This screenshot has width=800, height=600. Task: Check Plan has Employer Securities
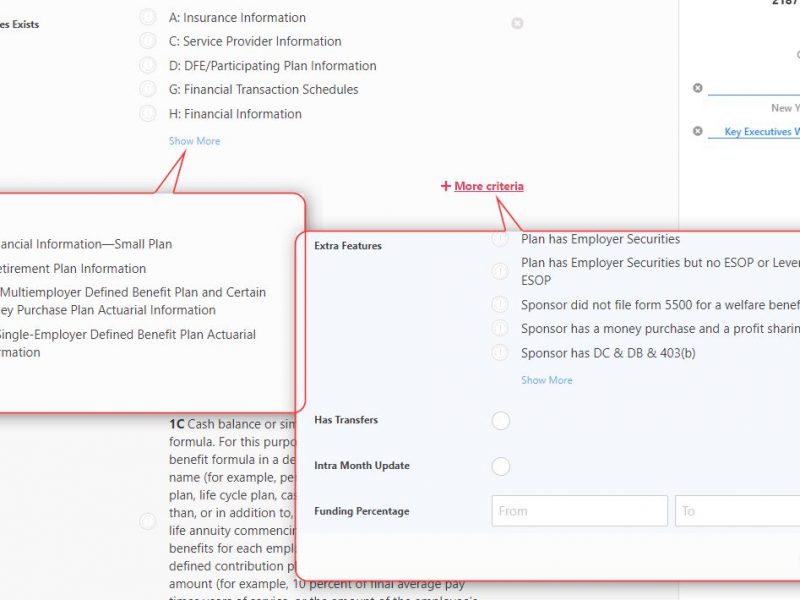(x=500, y=239)
